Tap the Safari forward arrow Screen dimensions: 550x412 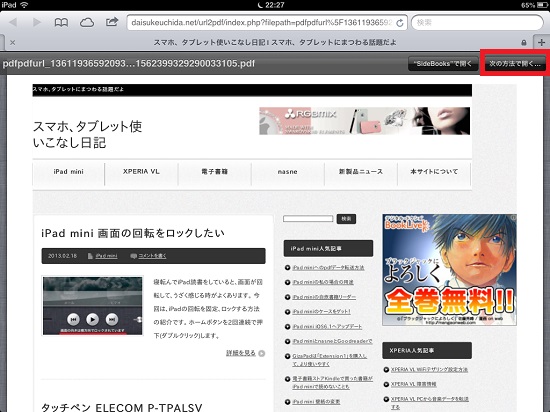click(36, 22)
